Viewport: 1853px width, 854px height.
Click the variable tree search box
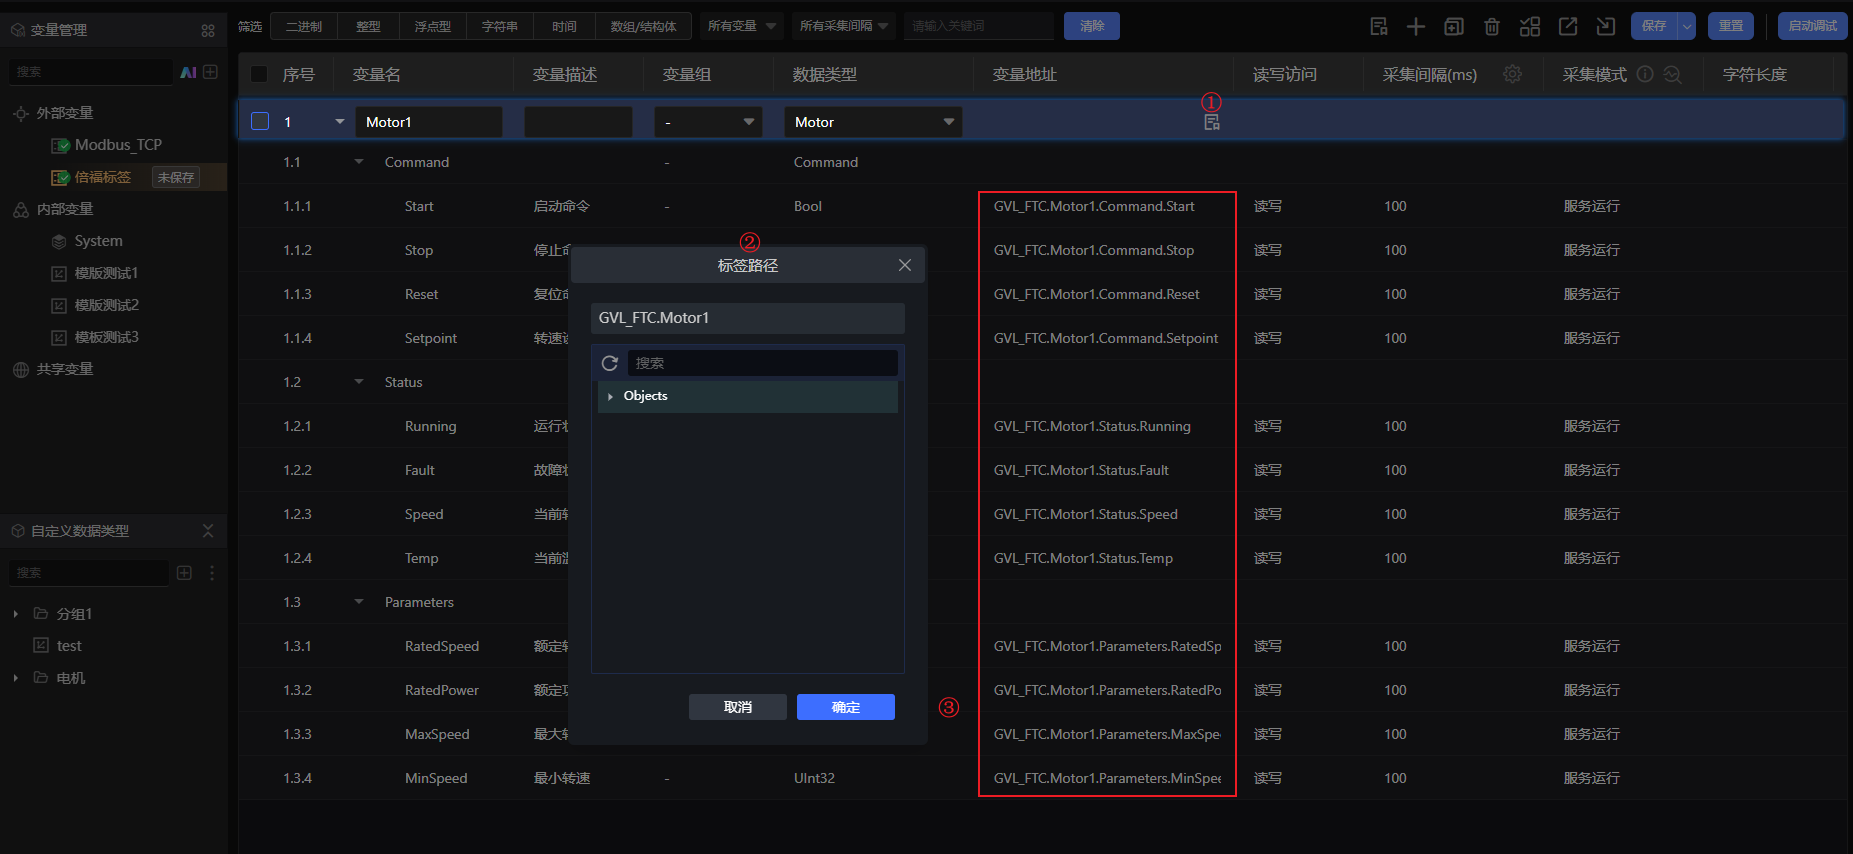pyautogui.click(x=91, y=72)
